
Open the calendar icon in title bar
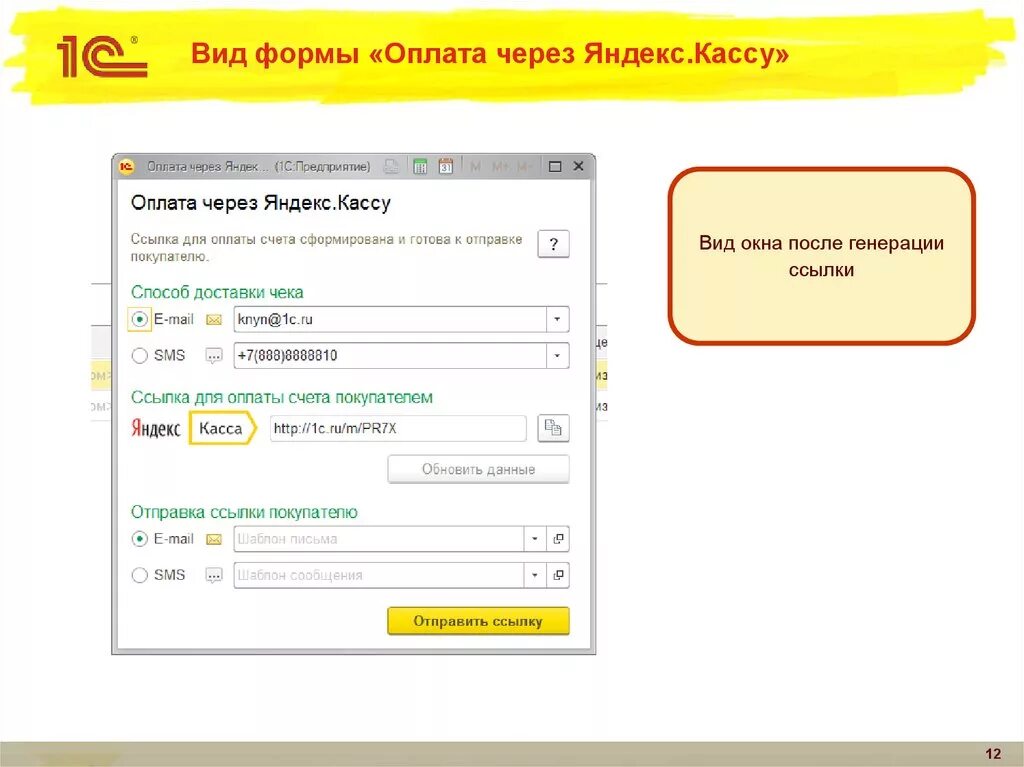click(446, 167)
